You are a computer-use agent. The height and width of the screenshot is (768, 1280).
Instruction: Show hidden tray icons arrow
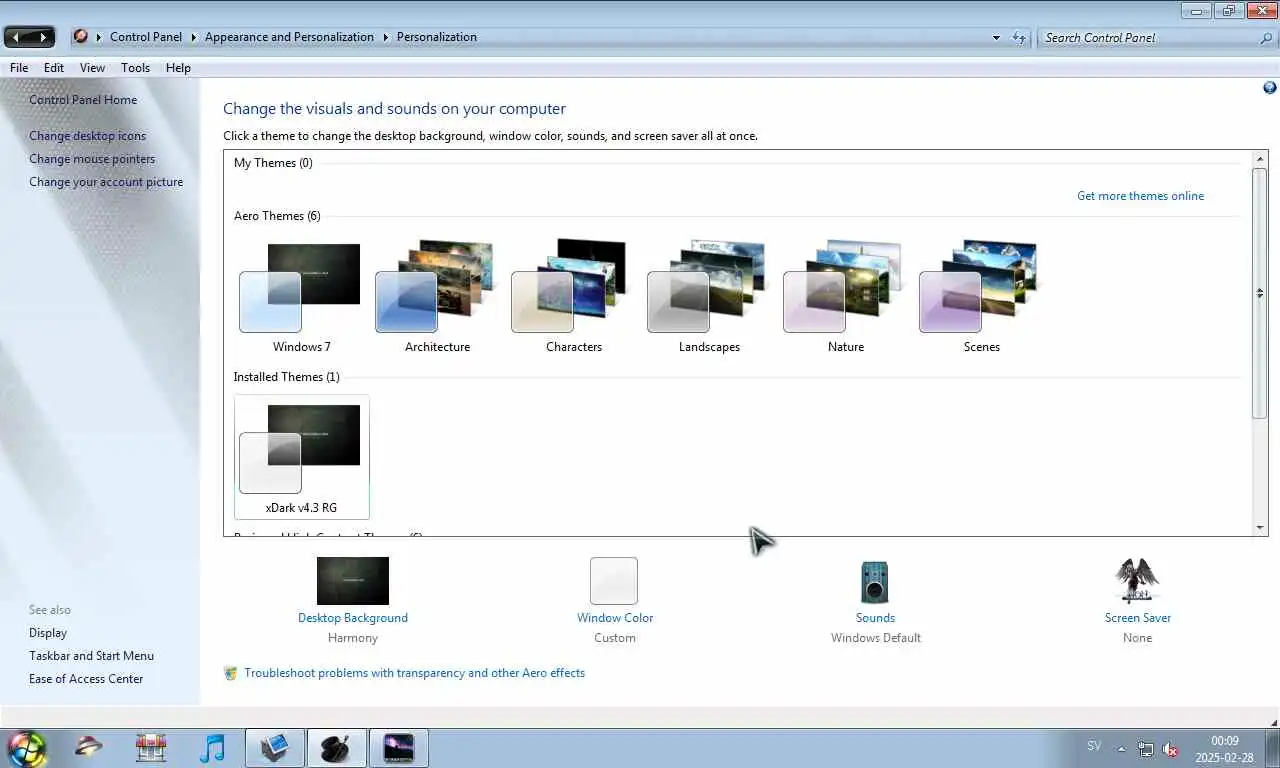coord(1121,749)
